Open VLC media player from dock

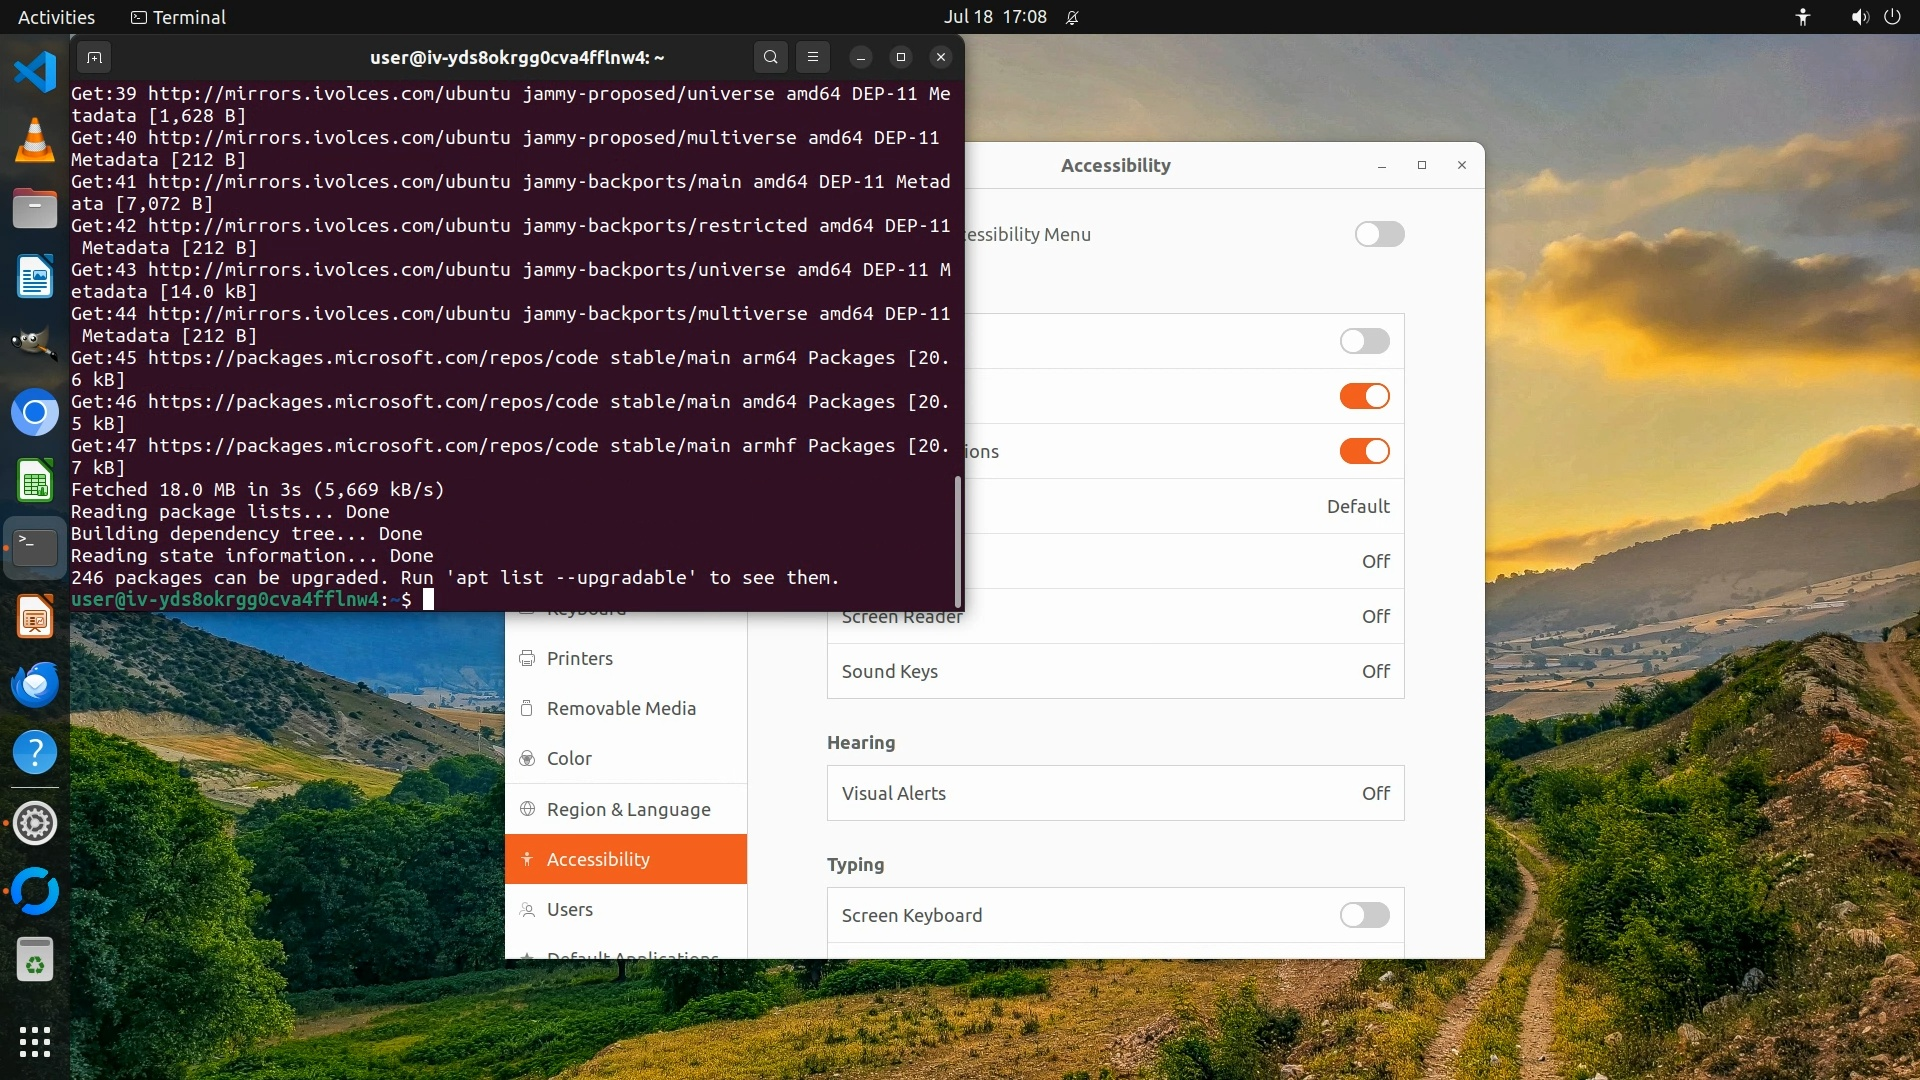click(35, 140)
